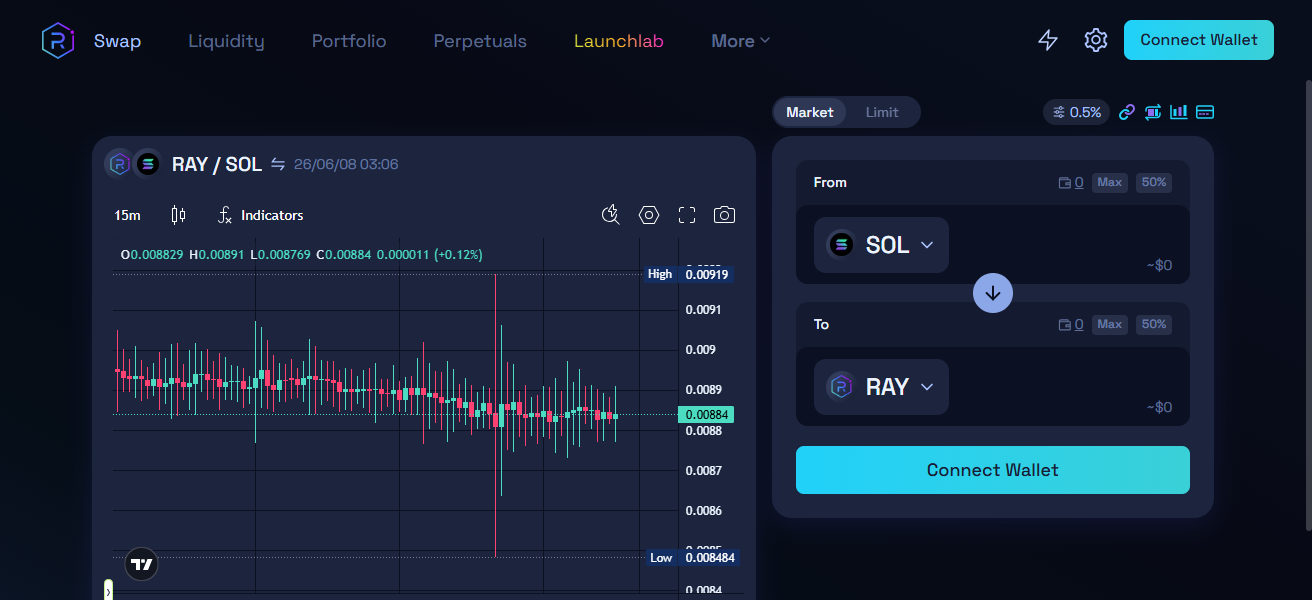Click the 26/06/08 03:06 timestamp
1312x600 pixels.
tap(346, 164)
